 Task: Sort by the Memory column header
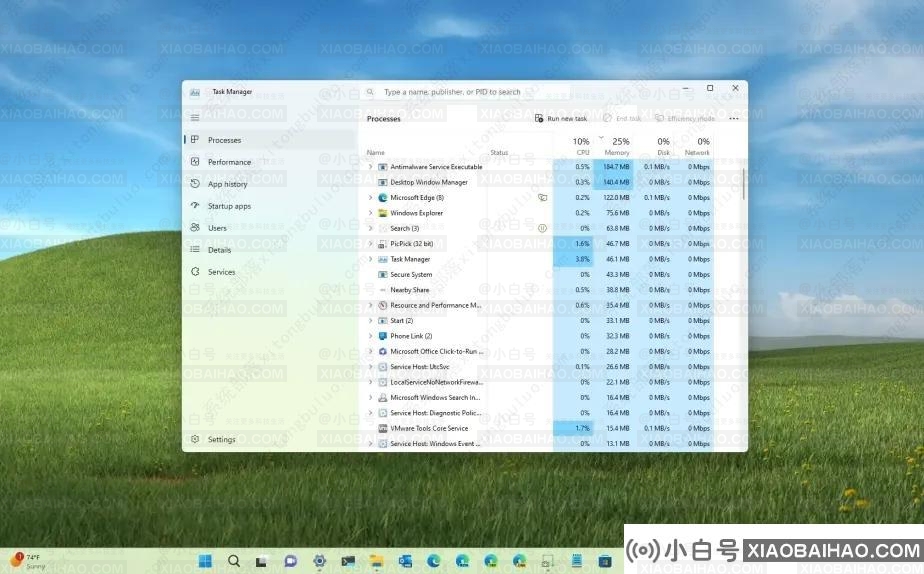[616, 146]
